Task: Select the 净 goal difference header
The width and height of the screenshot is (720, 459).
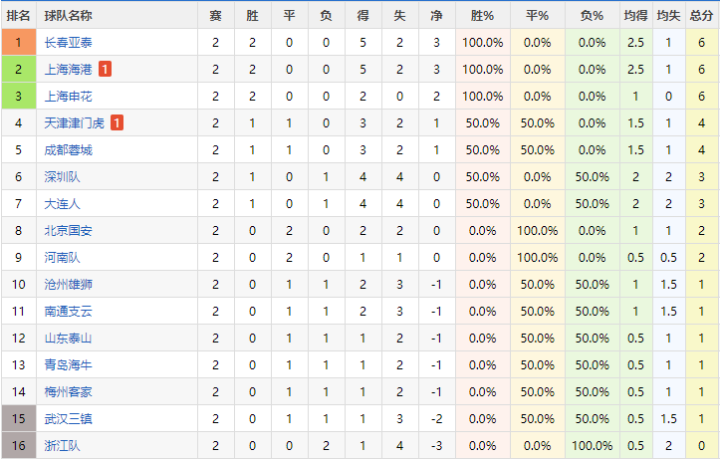Action: tap(436, 16)
